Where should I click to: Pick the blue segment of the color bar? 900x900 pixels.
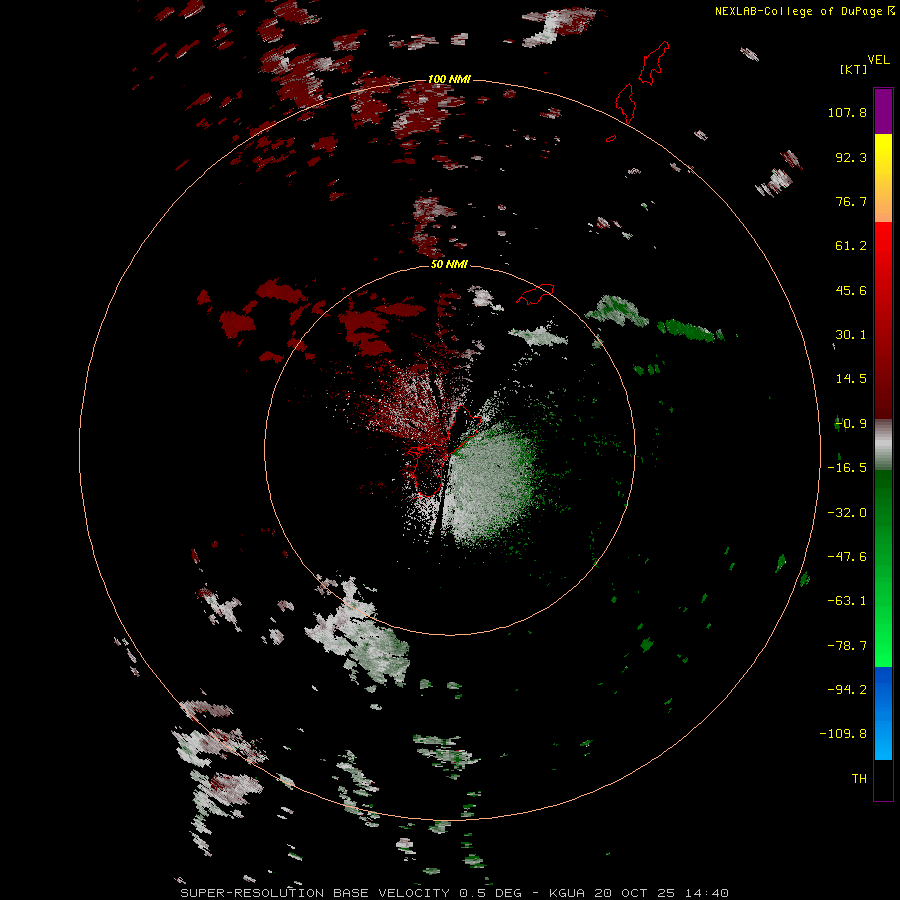tap(883, 713)
